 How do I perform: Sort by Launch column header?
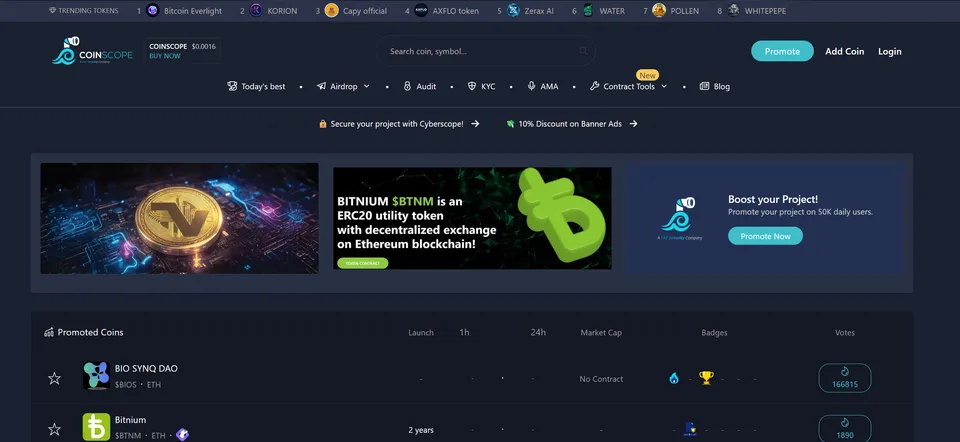[x=421, y=332]
